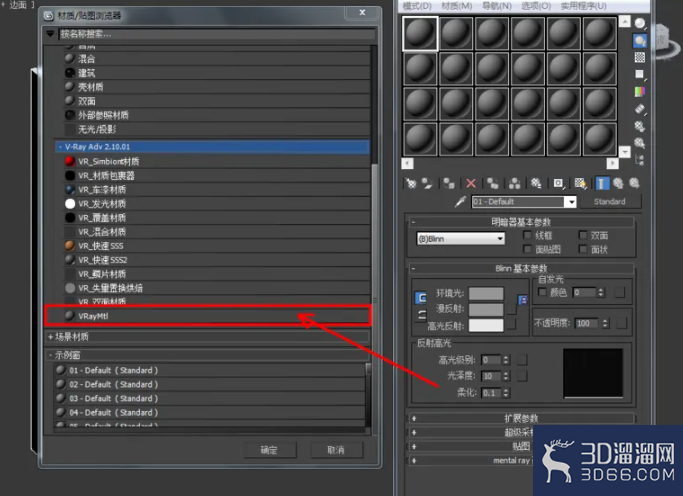Click 不透明度 spinner arrows

tap(605, 323)
